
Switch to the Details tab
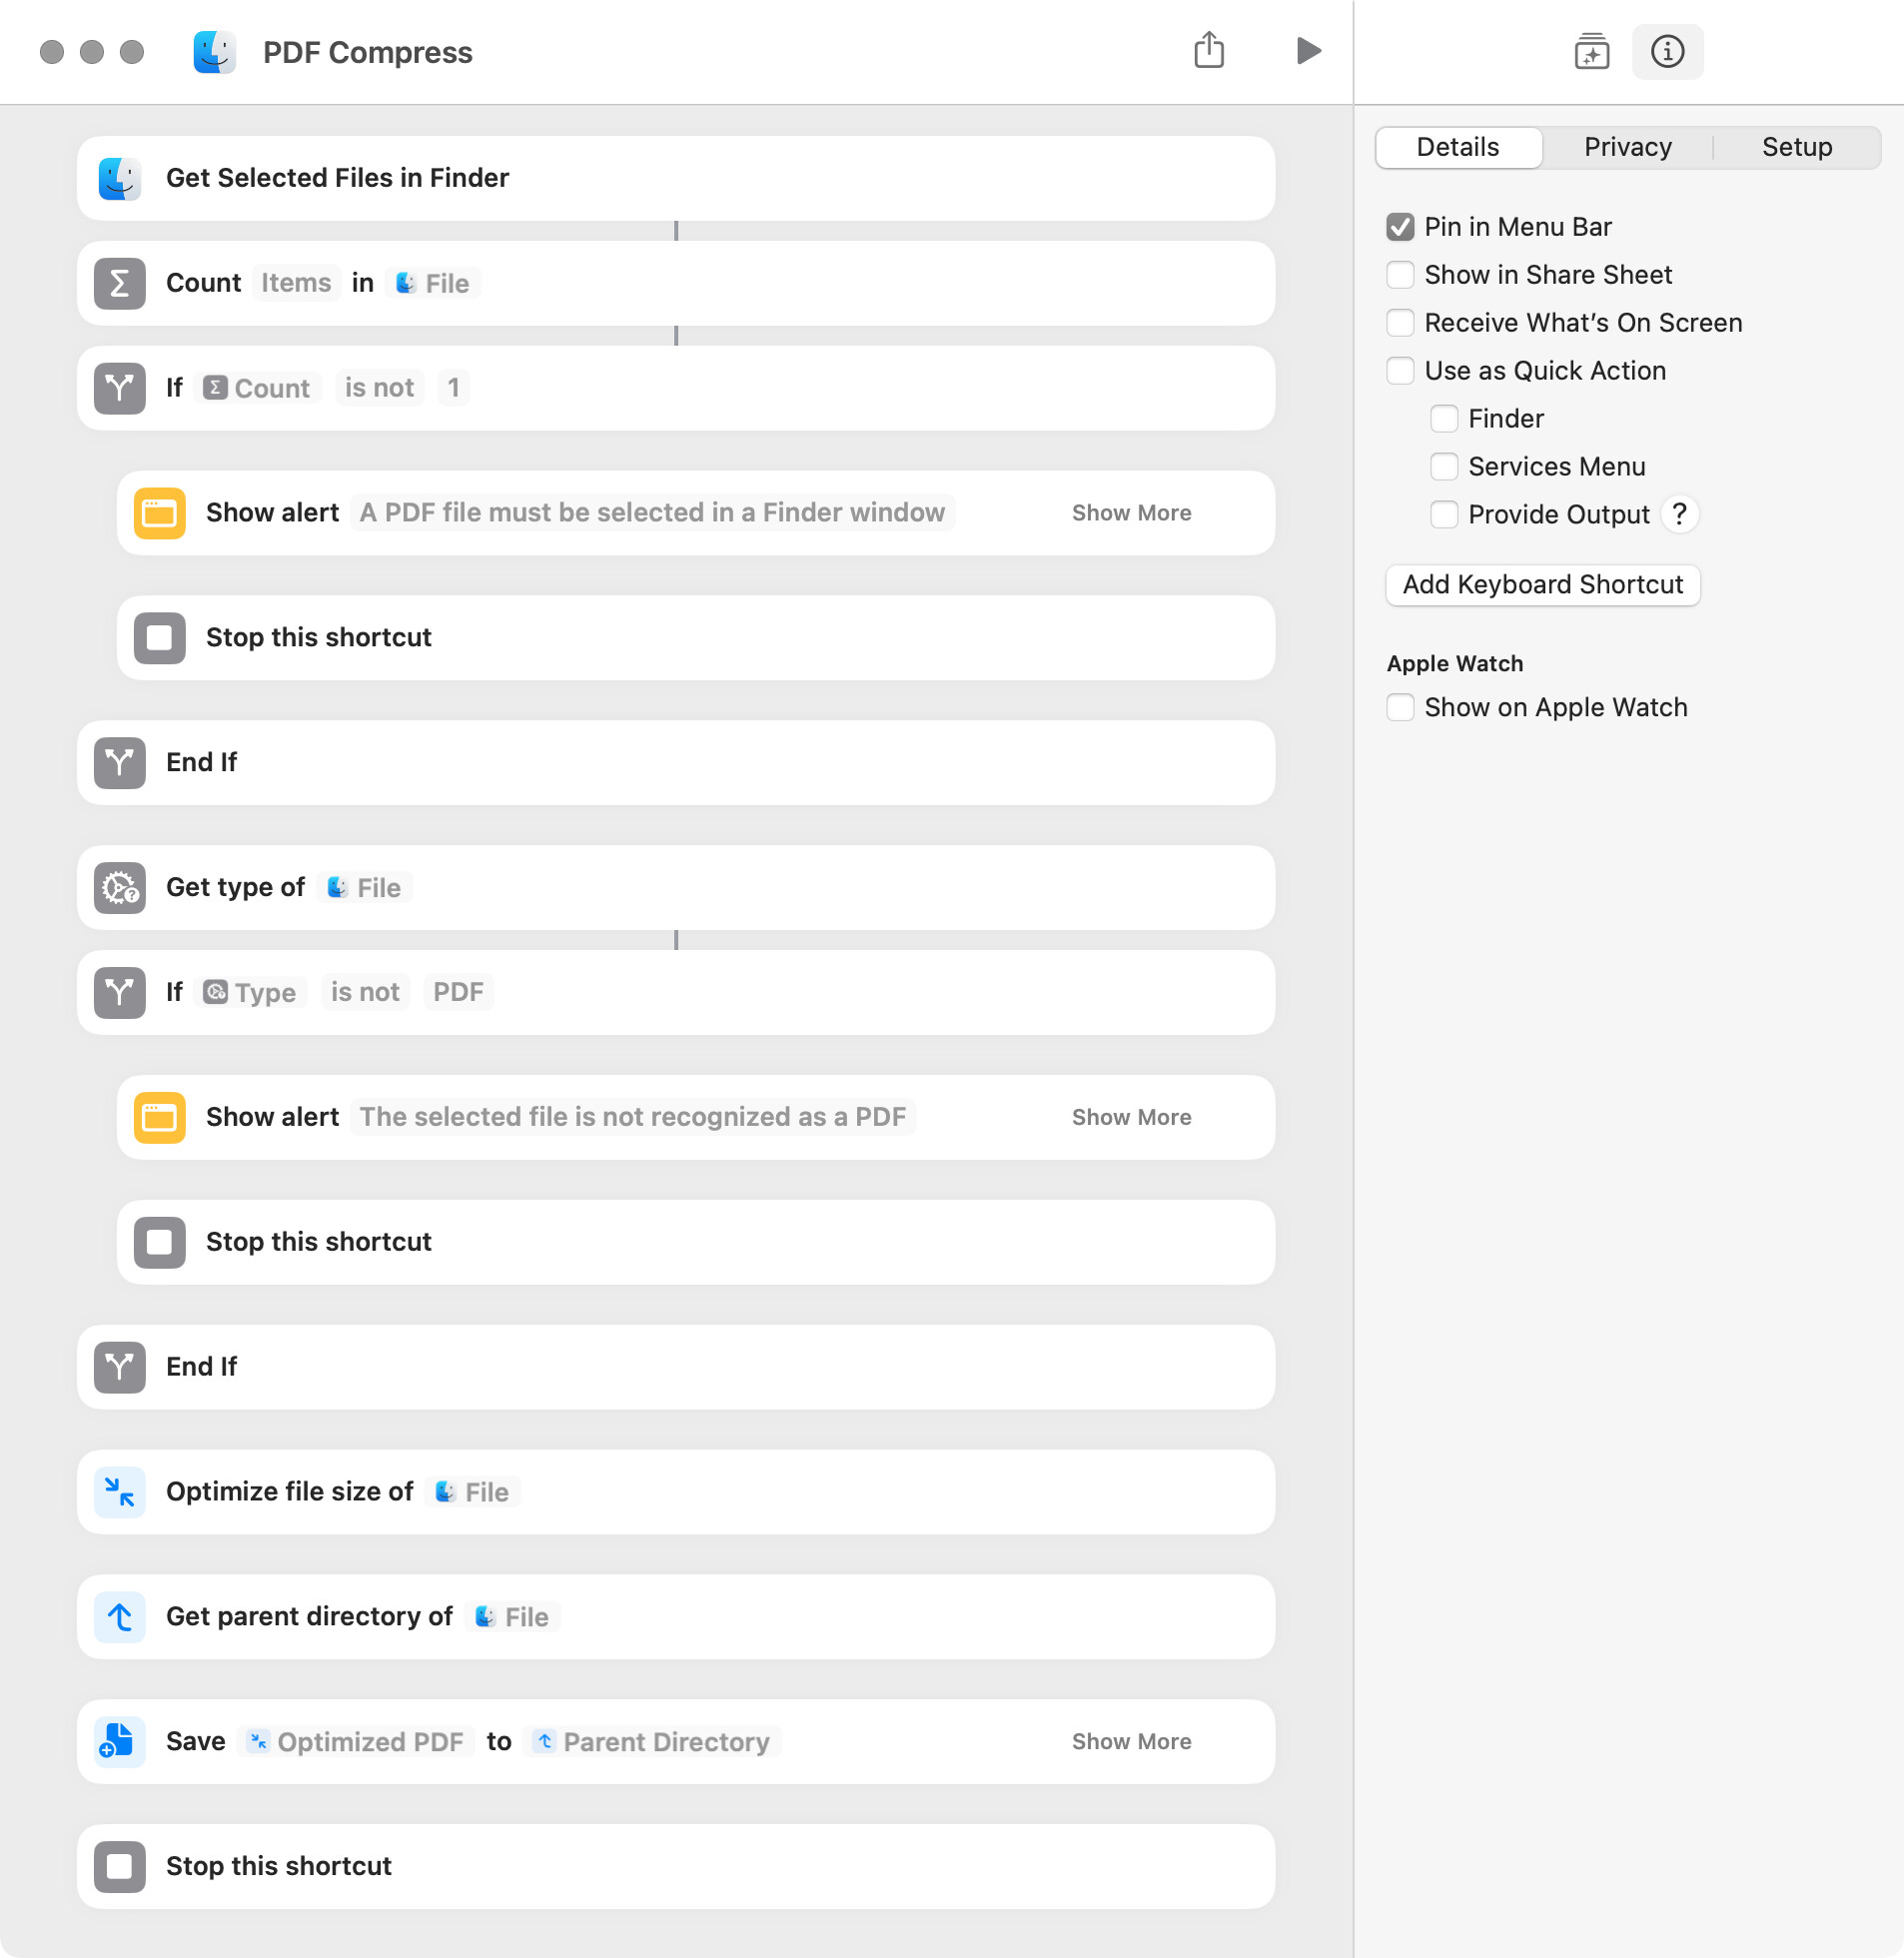tap(1458, 147)
